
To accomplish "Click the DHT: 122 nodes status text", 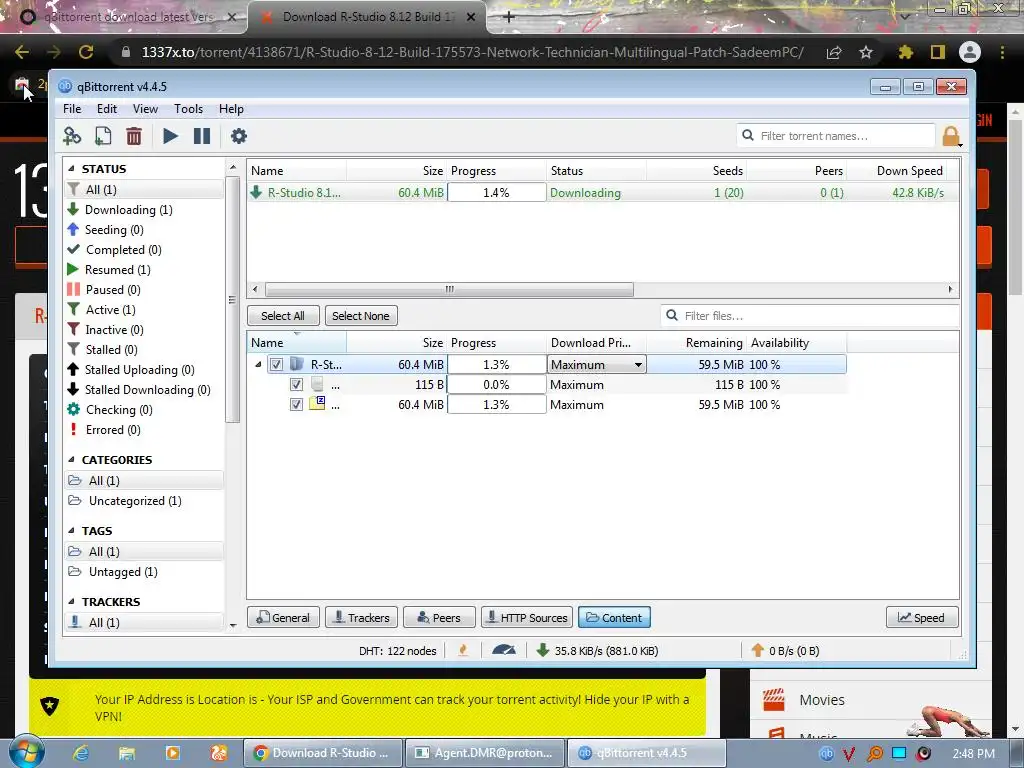I will [397, 650].
